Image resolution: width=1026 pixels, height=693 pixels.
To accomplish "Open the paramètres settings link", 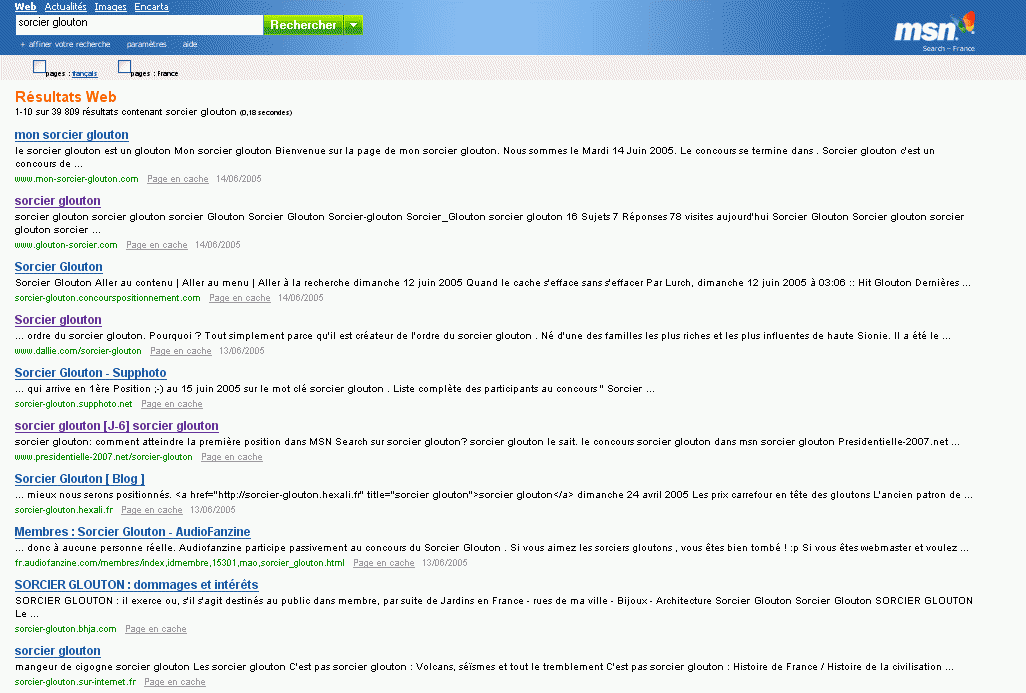I will pyautogui.click(x=146, y=44).
